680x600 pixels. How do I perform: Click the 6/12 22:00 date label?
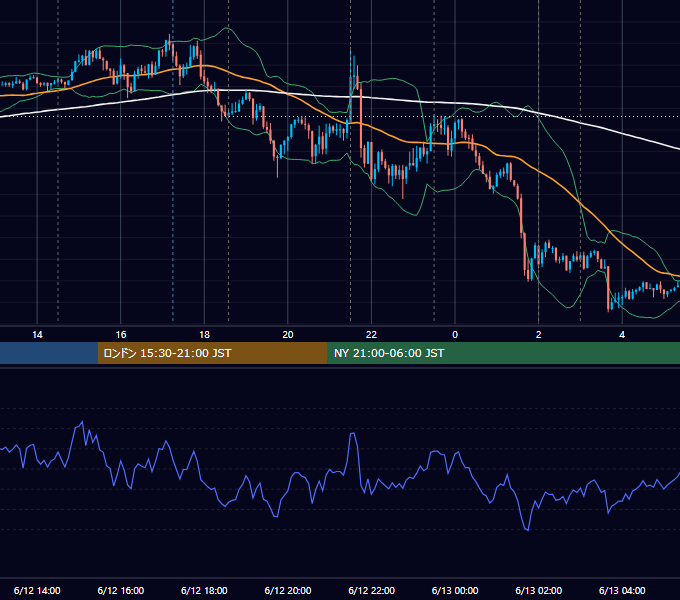372,590
